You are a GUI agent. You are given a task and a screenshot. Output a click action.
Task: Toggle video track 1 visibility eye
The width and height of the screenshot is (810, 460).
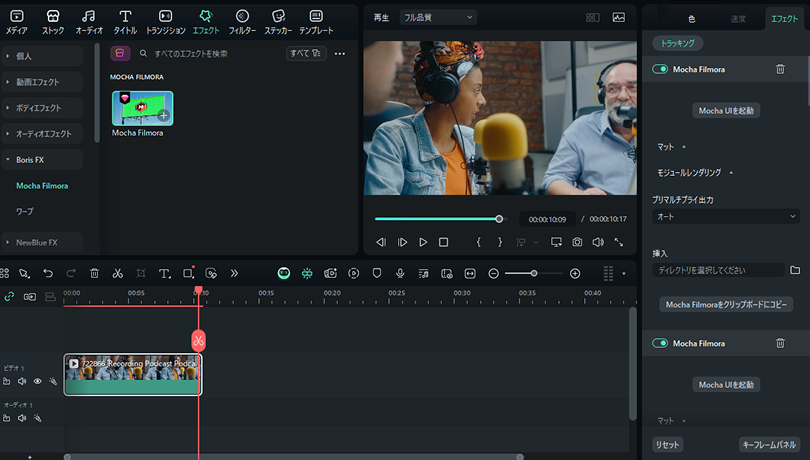[37, 381]
